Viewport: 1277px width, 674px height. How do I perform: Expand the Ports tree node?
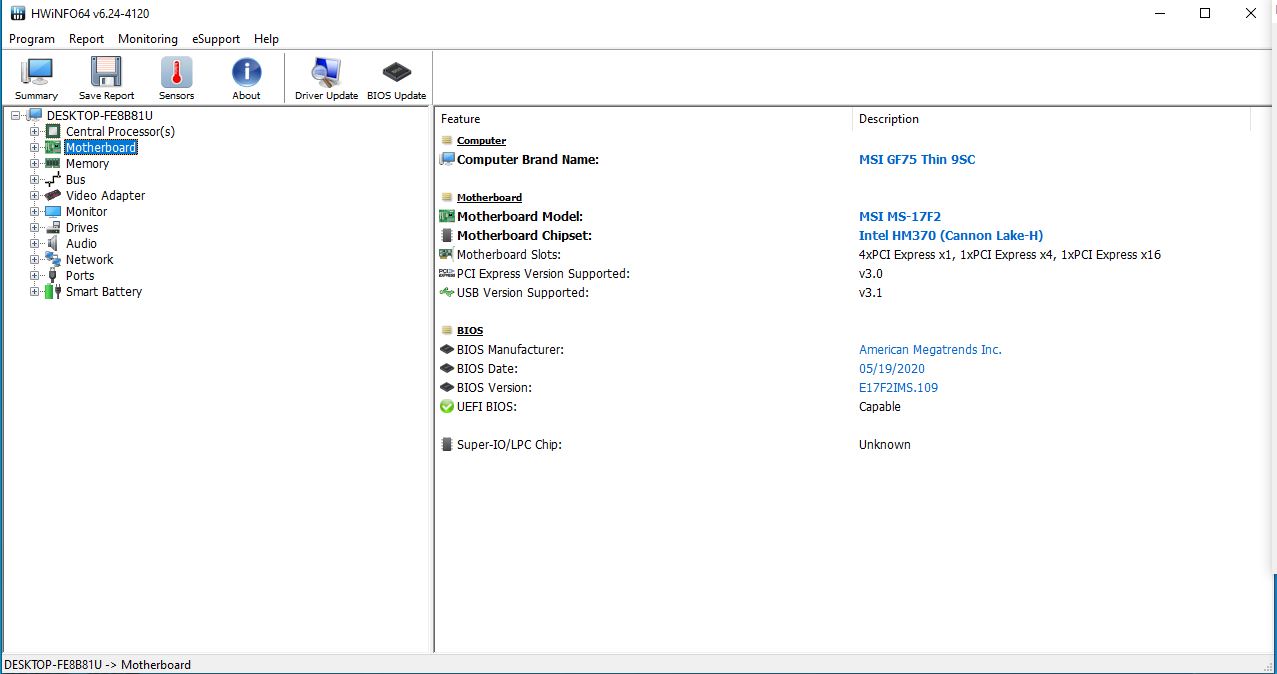point(35,275)
